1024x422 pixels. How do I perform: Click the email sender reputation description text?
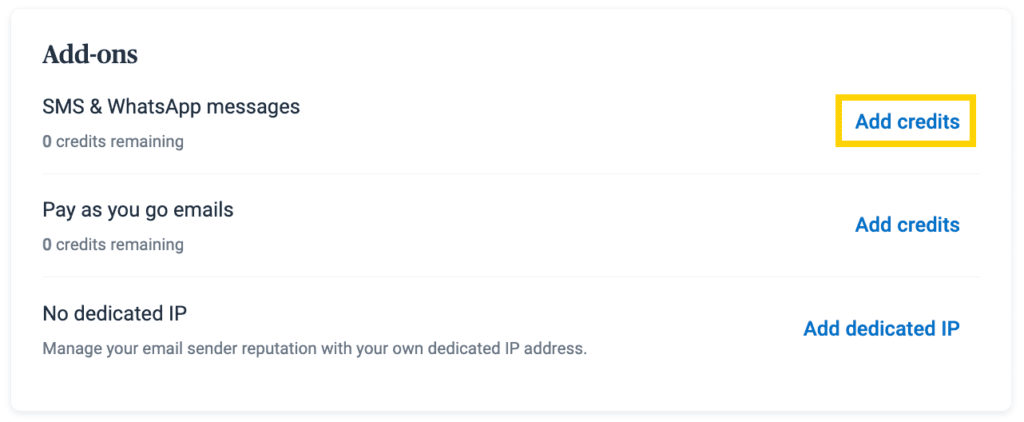[x=314, y=349]
